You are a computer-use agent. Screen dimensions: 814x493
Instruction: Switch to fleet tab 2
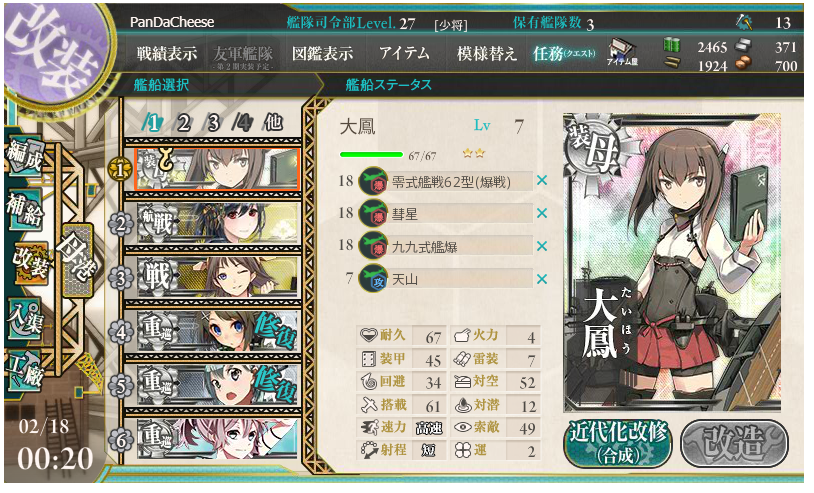coord(183,124)
